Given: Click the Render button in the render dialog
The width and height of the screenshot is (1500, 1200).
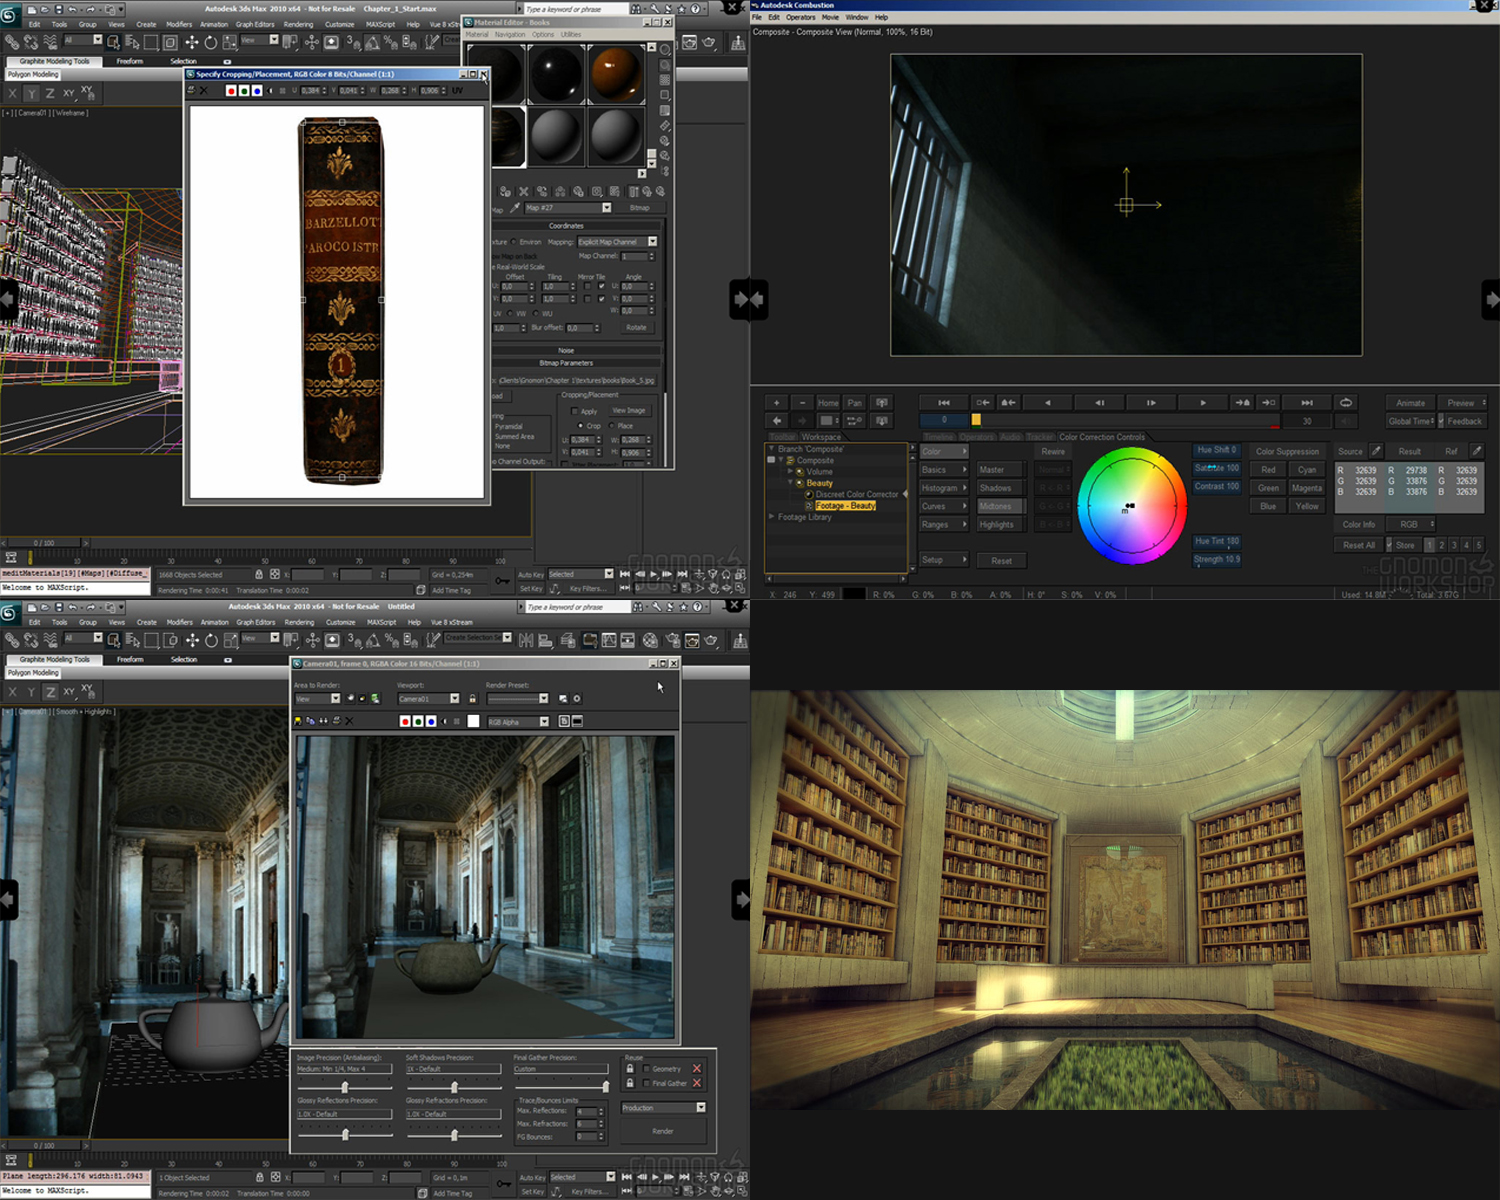Looking at the screenshot, I should pos(663,1131).
